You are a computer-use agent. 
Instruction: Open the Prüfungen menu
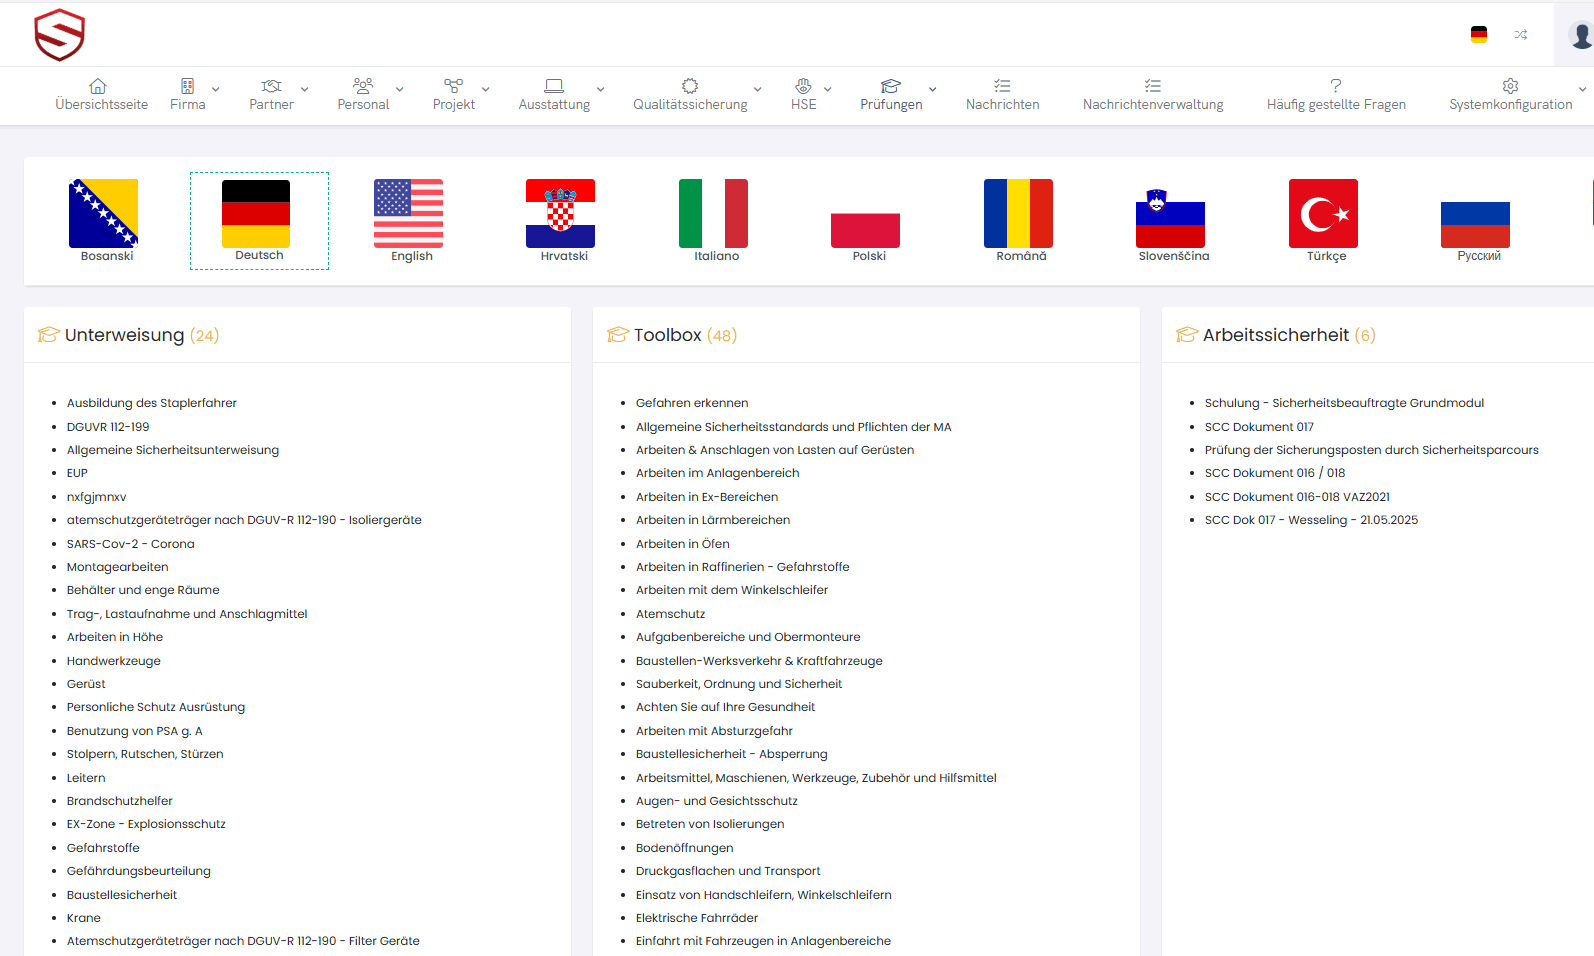click(890, 95)
